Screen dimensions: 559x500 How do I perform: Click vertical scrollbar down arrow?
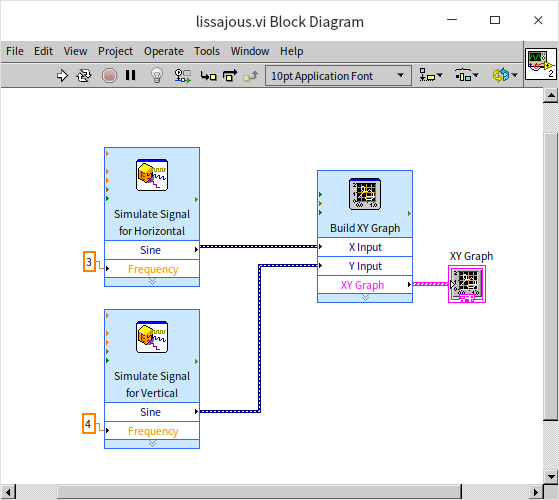pos(551,476)
